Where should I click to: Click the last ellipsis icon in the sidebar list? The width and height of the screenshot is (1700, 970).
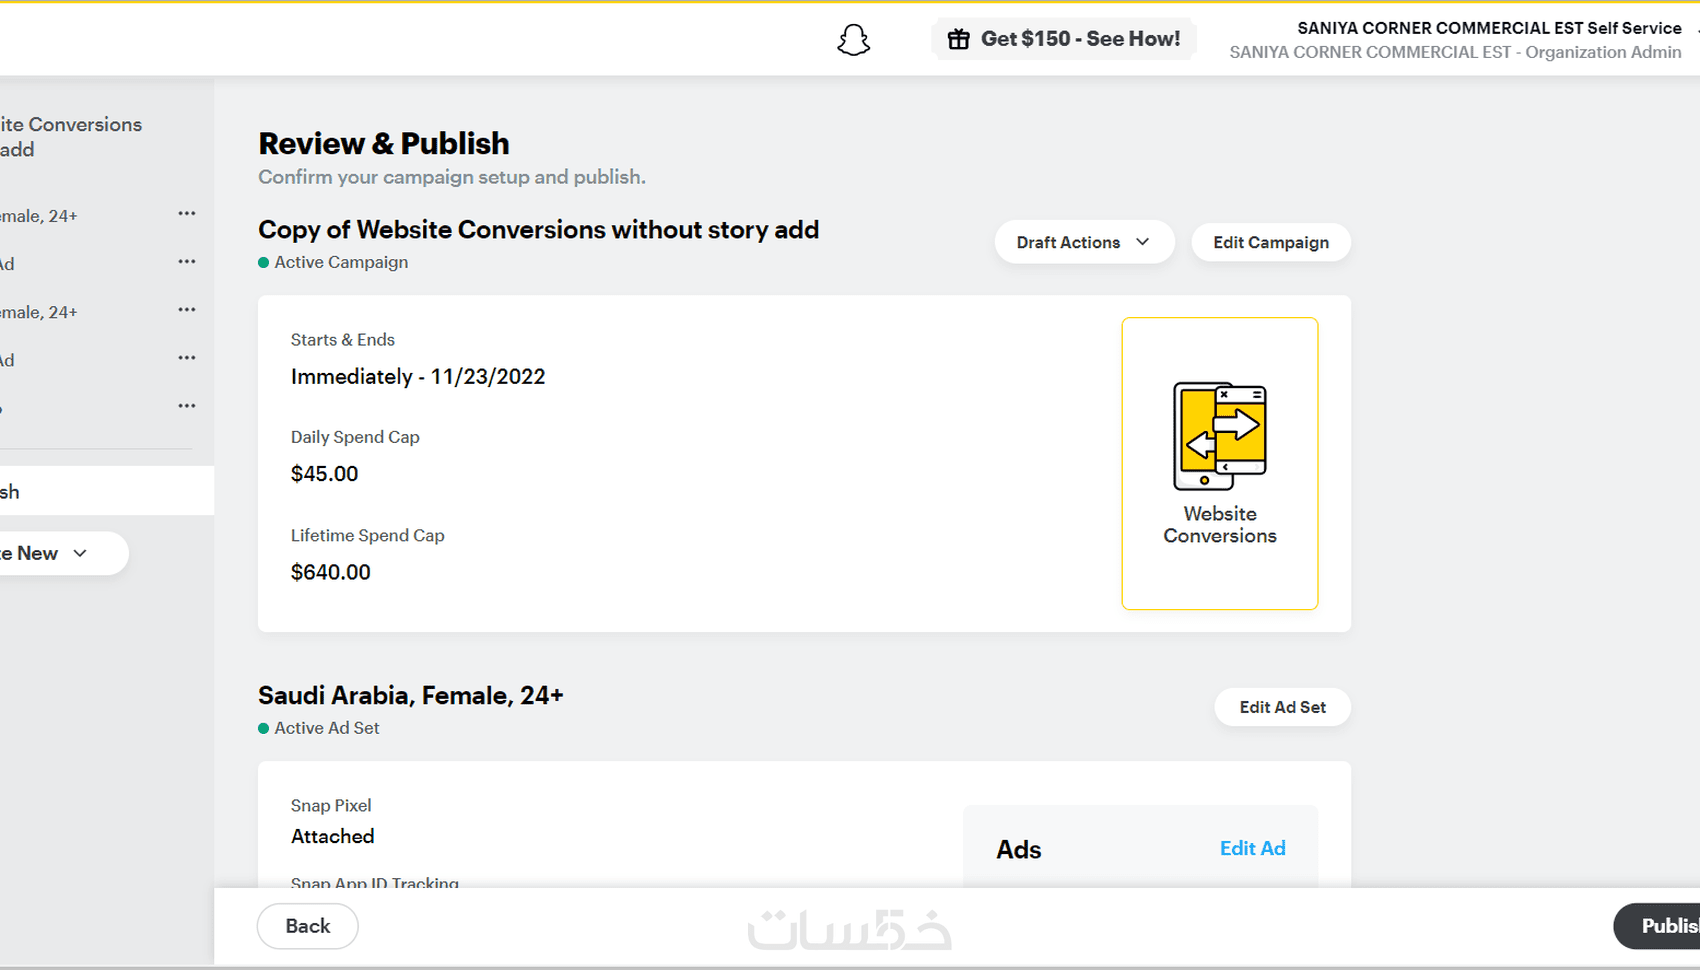coord(187,406)
